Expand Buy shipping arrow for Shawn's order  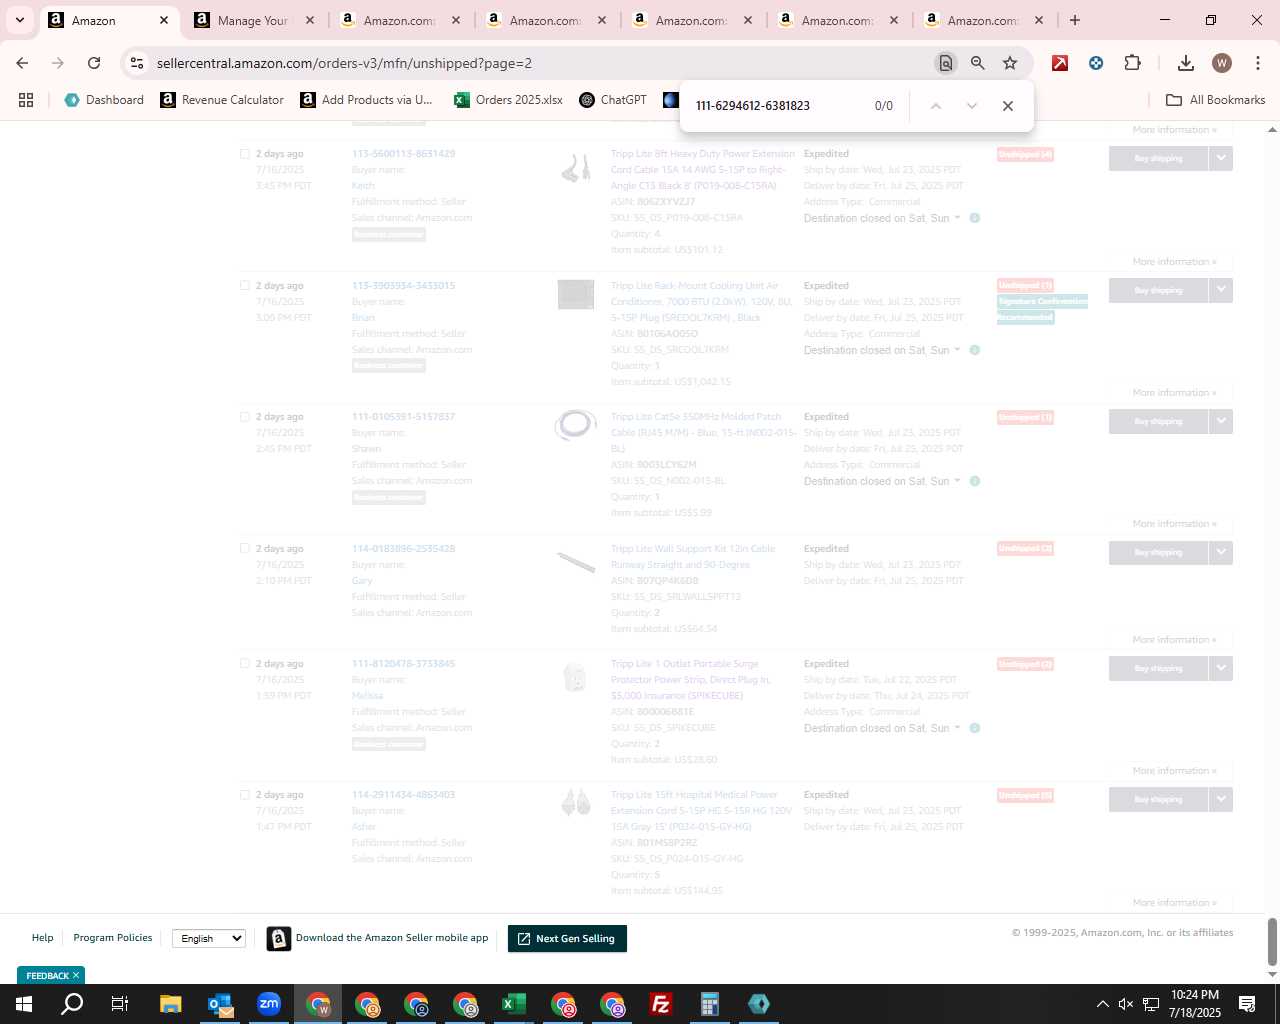[x=1221, y=421]
